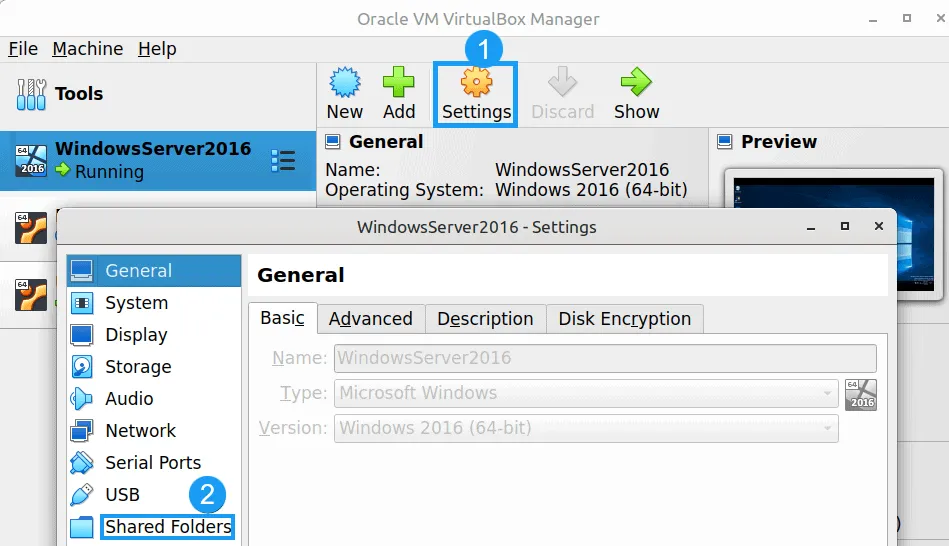Switch to the Disk Encryption tab

pyautogui.click(x=625, y=318)
